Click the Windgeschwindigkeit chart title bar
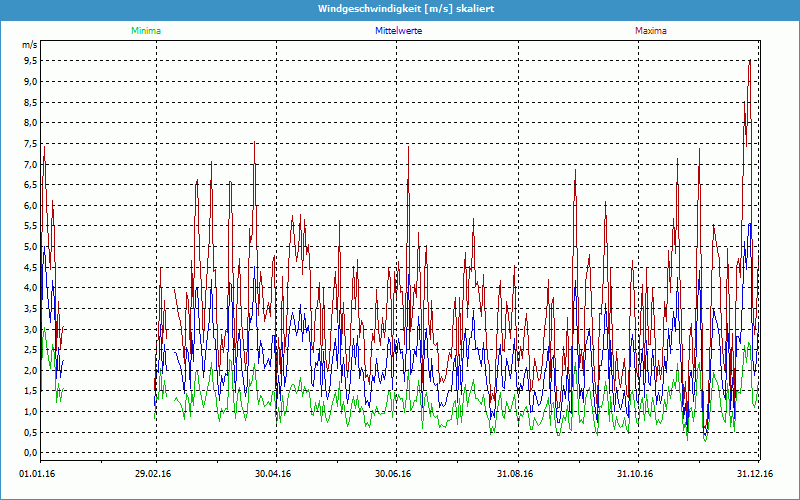This screenshot has height=500, width=800. click(400, 9)
